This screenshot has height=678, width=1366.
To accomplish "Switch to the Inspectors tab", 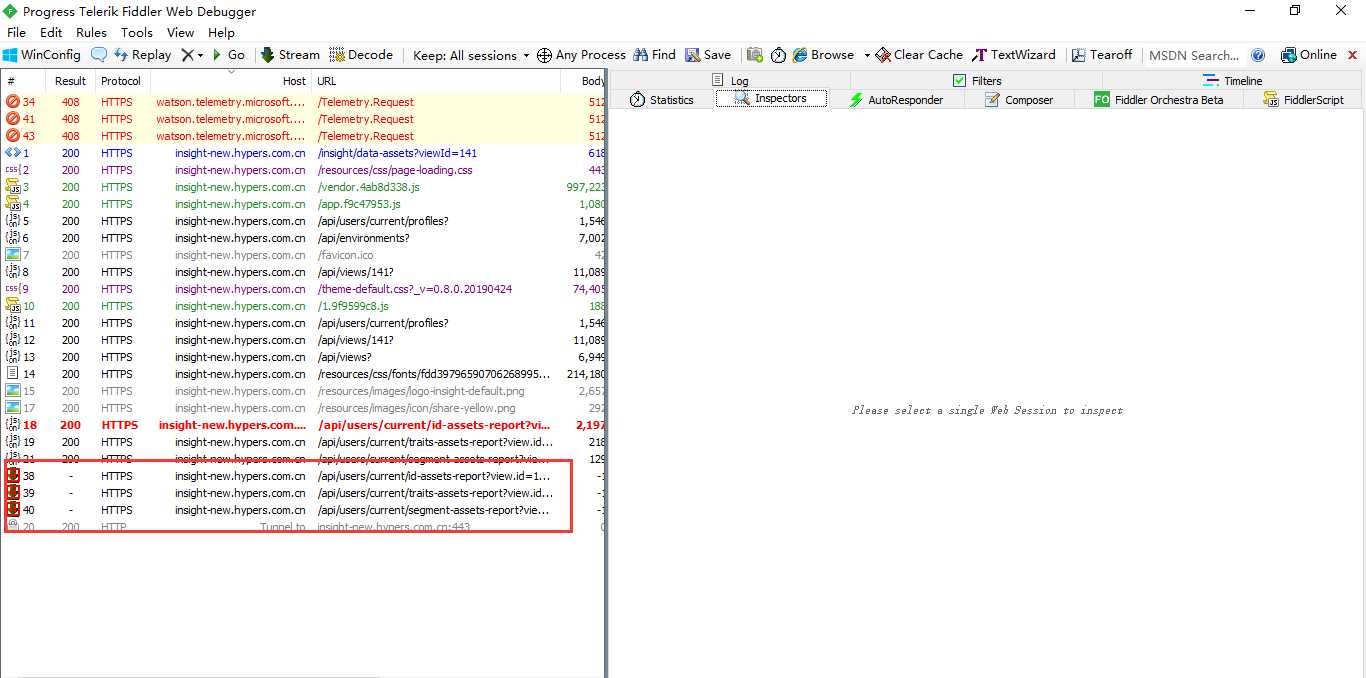I will pyautogui.click(x=771, y=98).
